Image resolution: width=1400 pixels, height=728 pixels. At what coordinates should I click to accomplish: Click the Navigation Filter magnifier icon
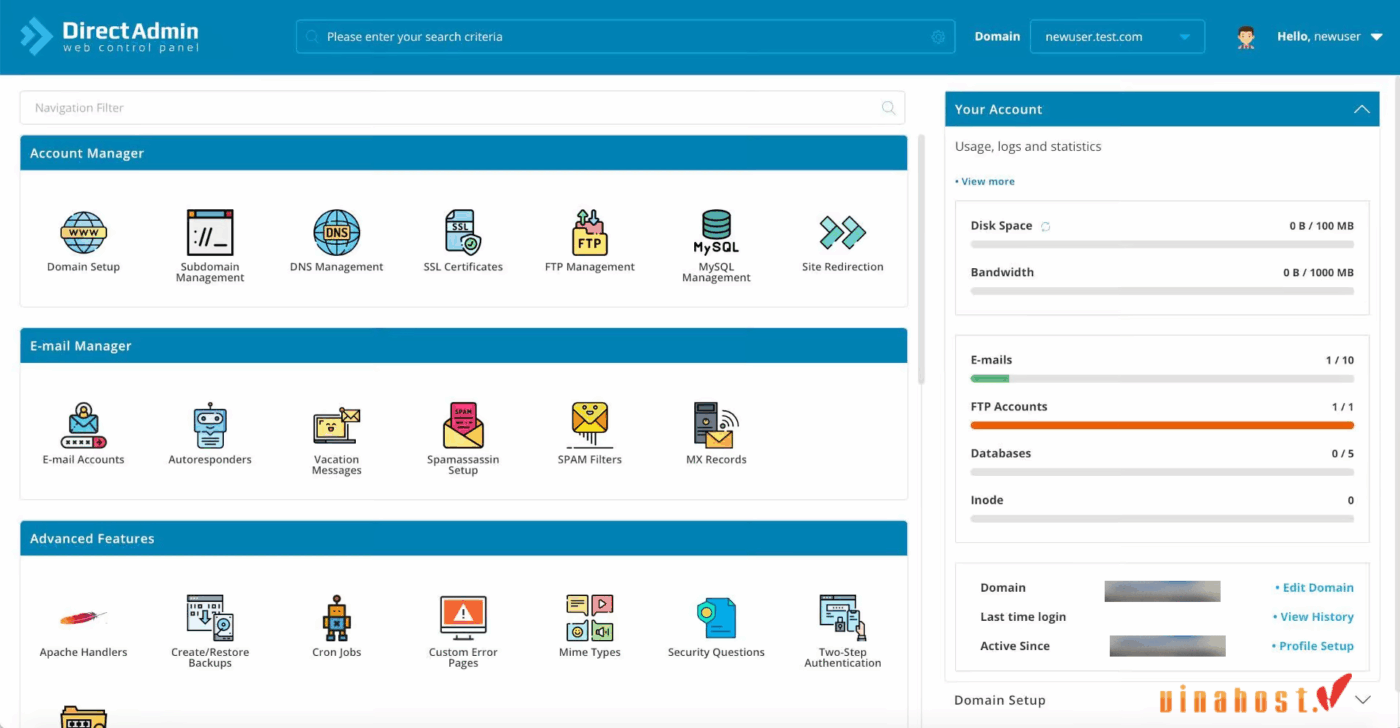tap(888, 108)
